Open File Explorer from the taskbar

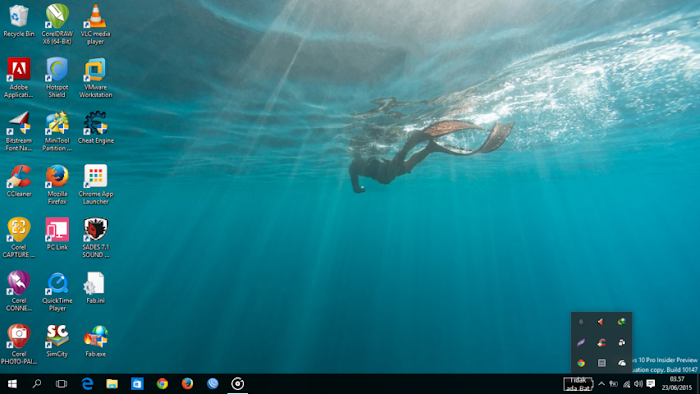(112, 384)
